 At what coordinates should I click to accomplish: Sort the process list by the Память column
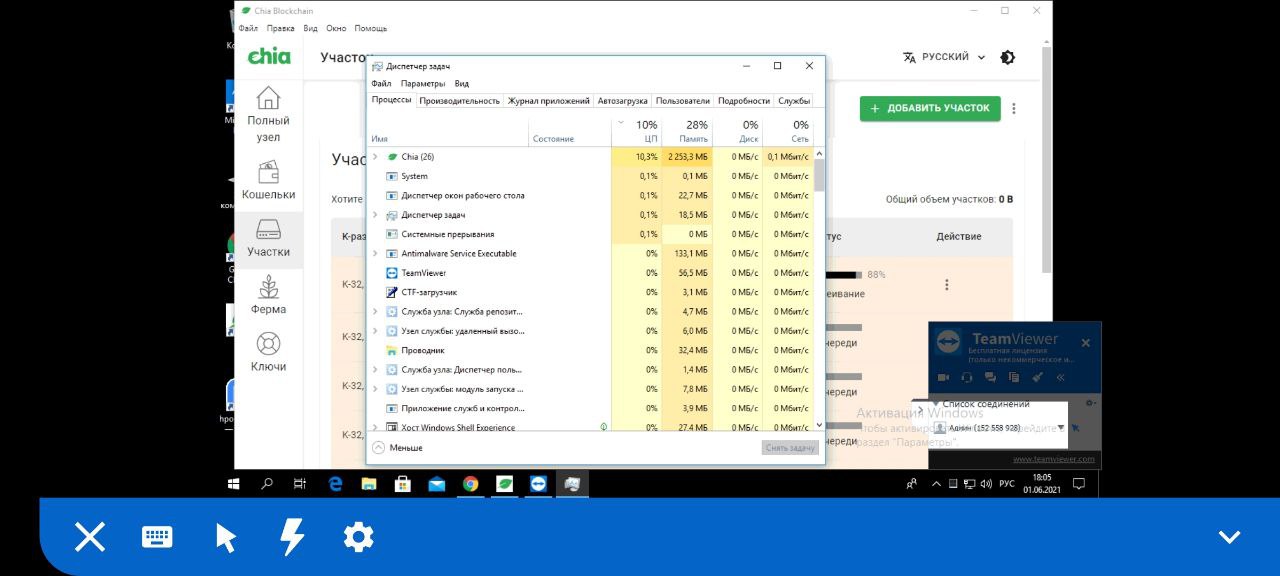(686, 132)
